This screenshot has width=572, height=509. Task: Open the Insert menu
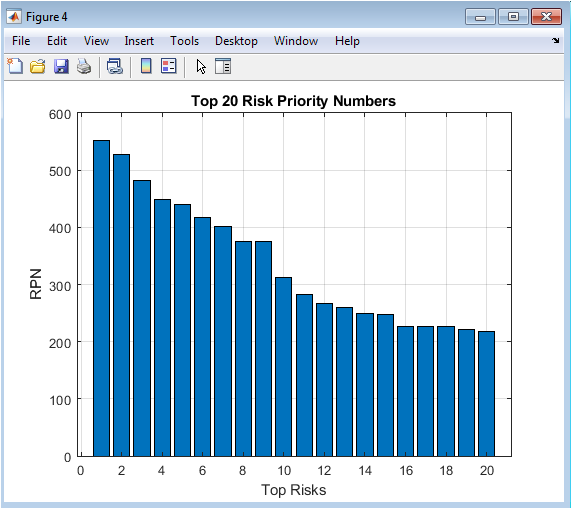tap(139, 41)
